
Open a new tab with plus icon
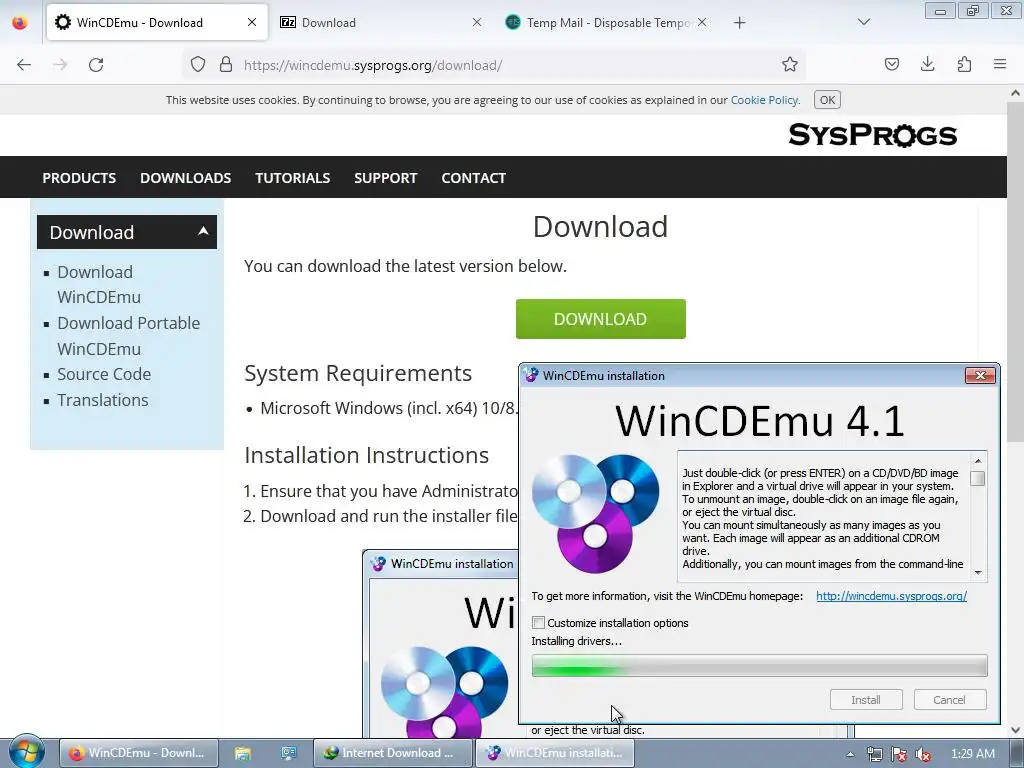tap(739, 23)
